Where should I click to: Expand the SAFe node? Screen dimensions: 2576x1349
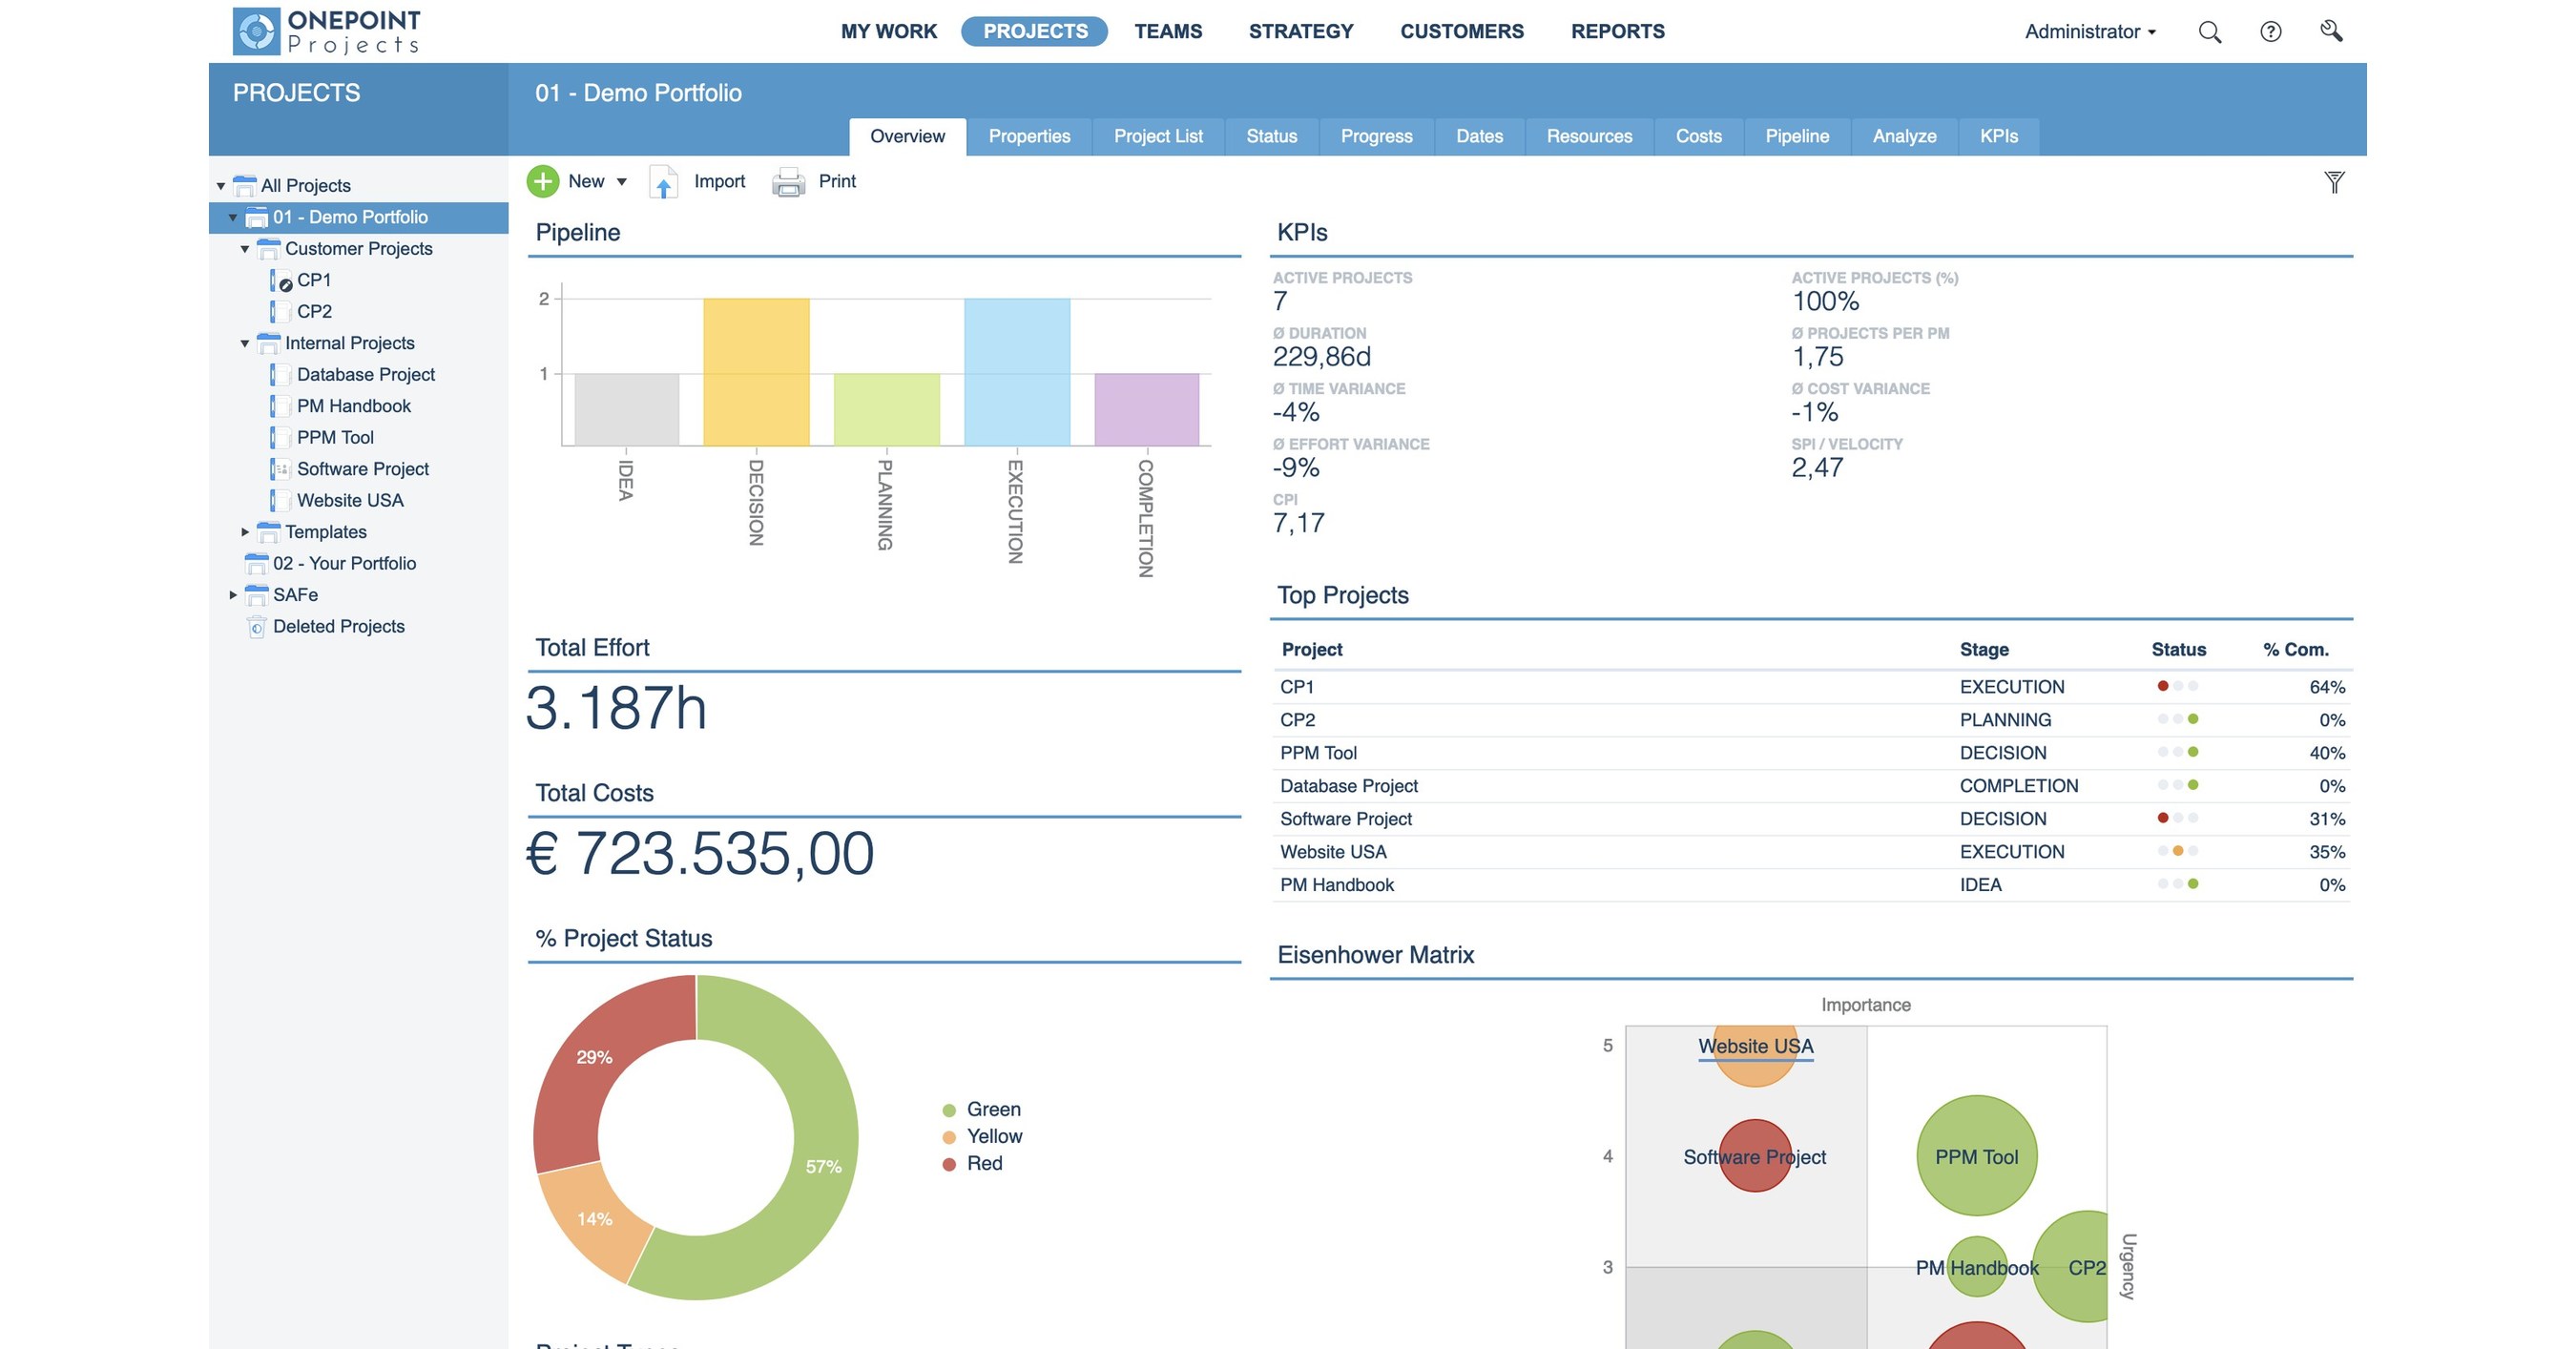[x=232, y=595]
